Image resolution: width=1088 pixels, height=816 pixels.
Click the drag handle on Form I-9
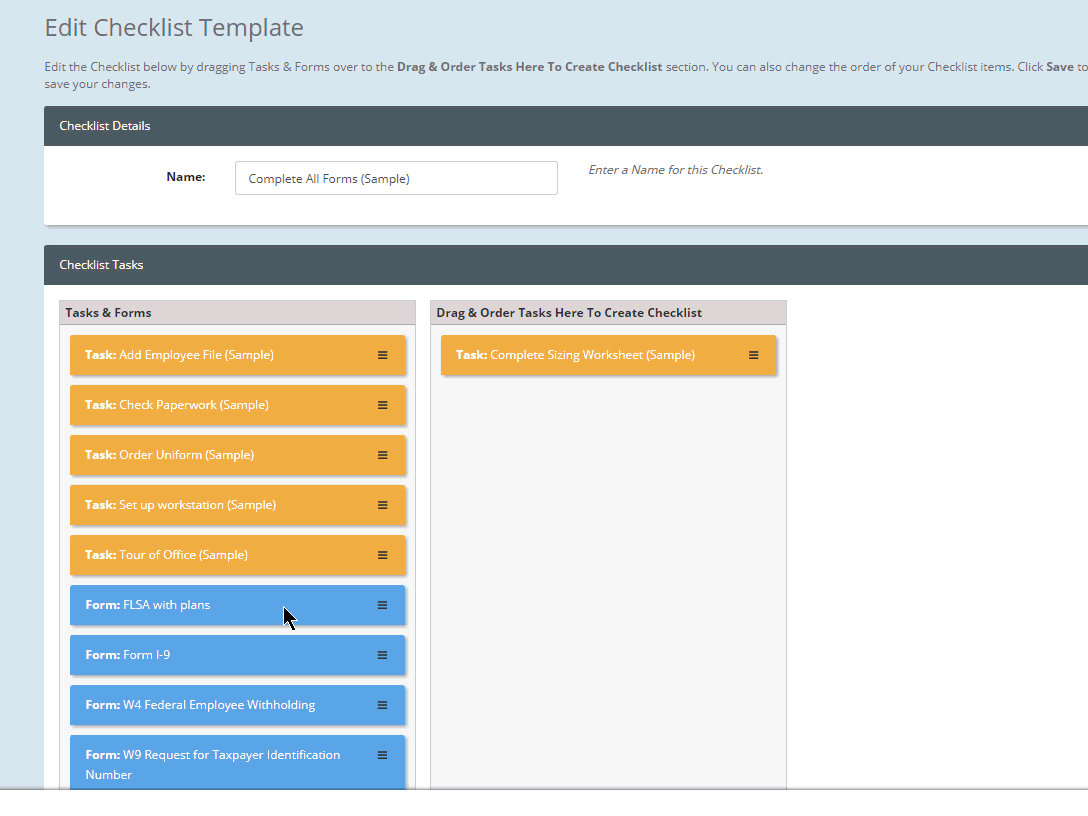[382, 655]
